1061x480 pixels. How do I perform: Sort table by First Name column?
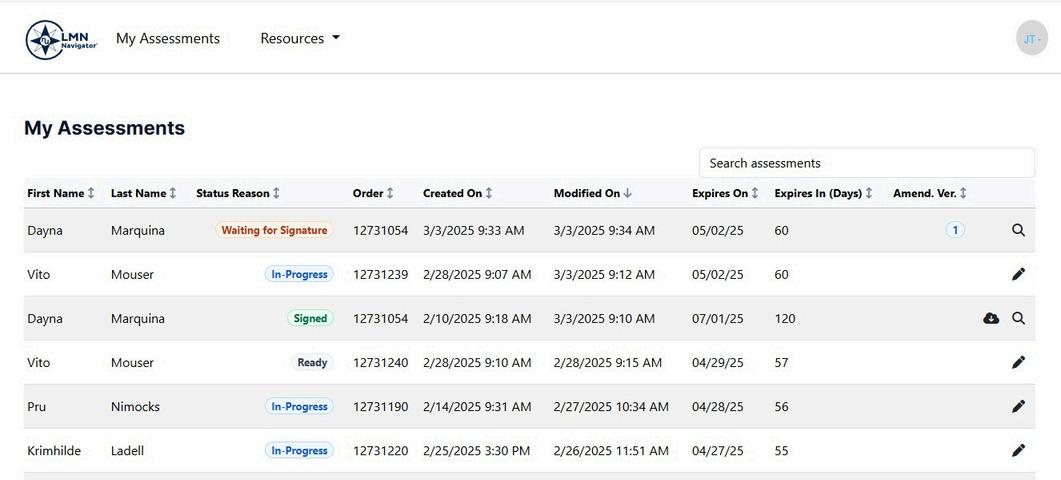[x=60, y=193]
